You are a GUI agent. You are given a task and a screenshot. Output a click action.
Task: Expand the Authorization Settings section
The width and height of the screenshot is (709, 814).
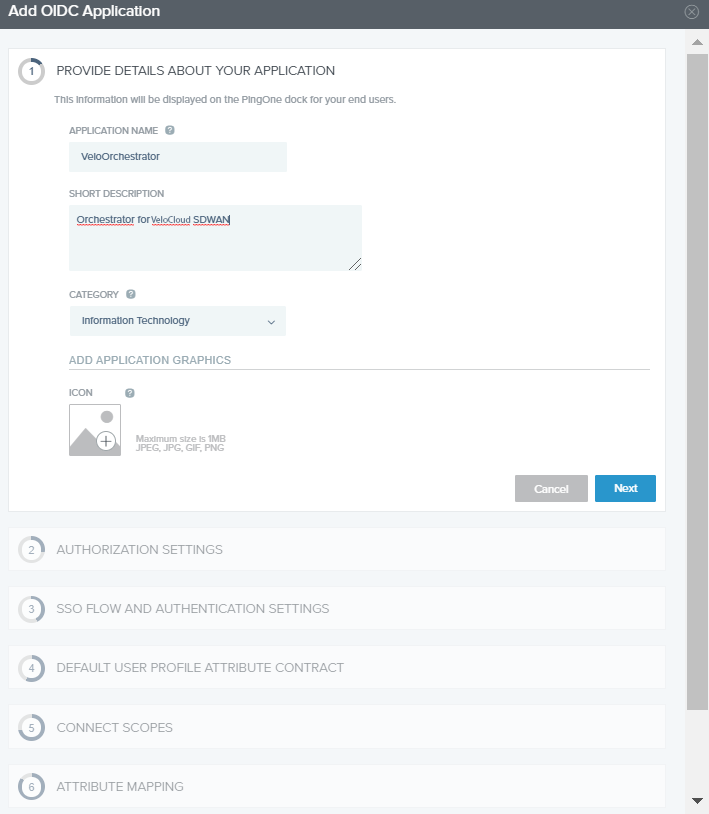[x=139, y=549]
